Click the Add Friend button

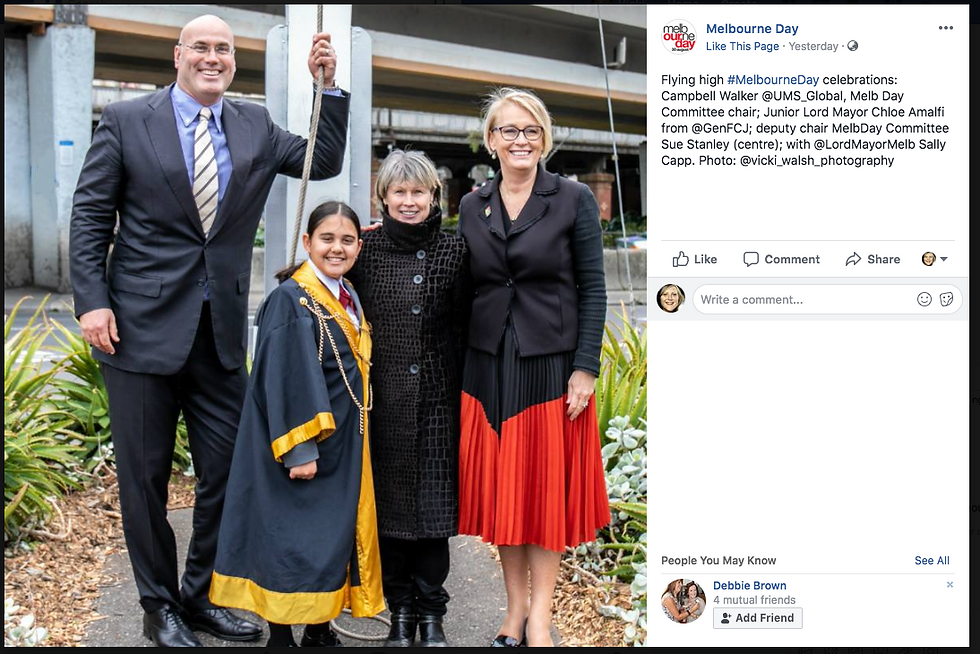(x=758, y=618)
